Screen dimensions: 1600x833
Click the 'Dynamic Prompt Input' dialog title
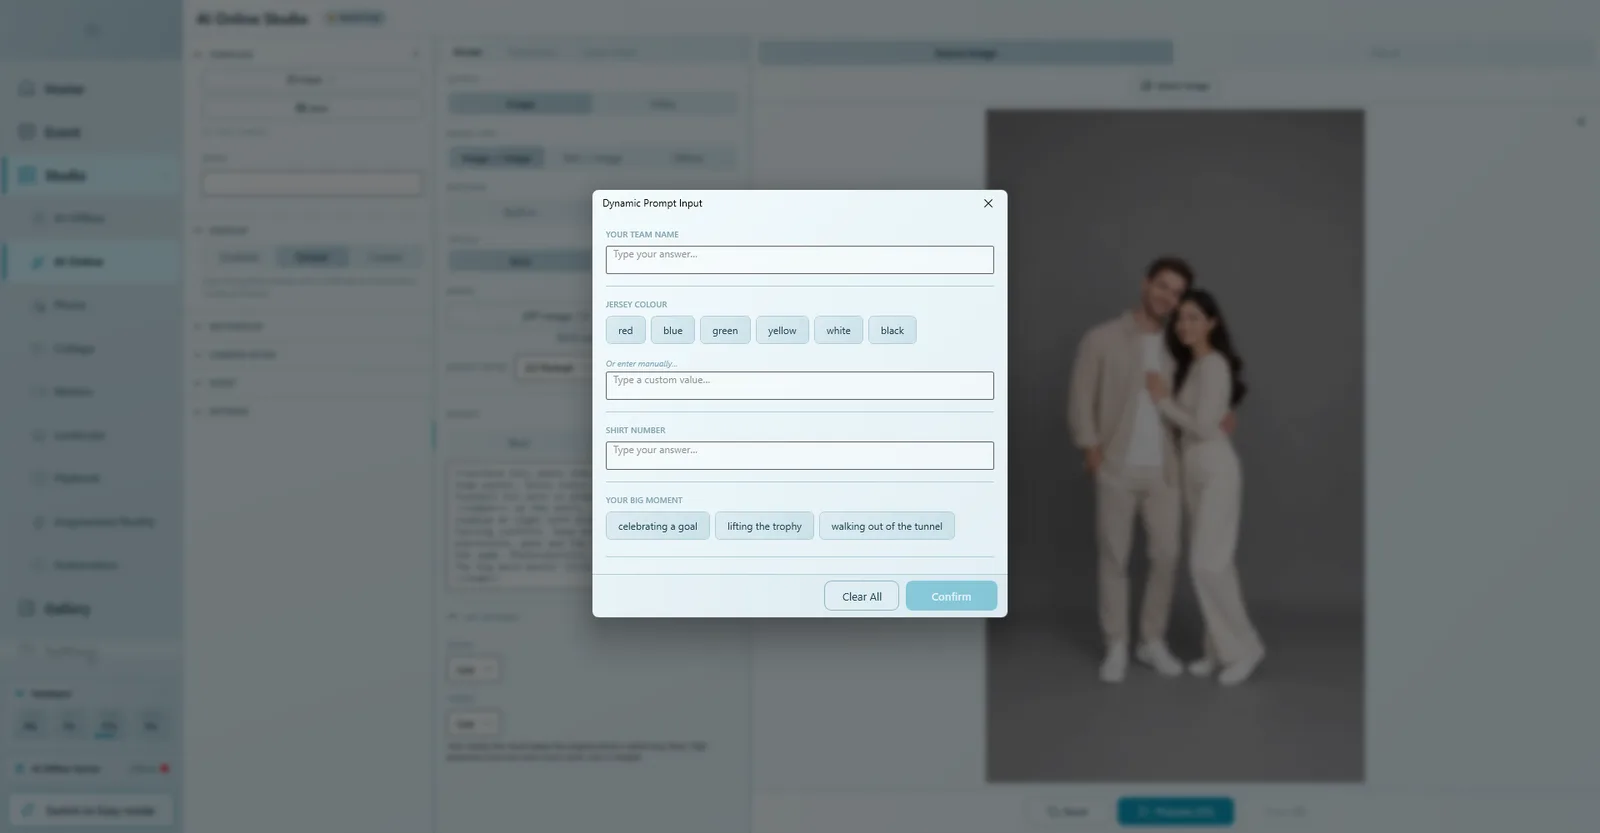click(x=652, y=203)
